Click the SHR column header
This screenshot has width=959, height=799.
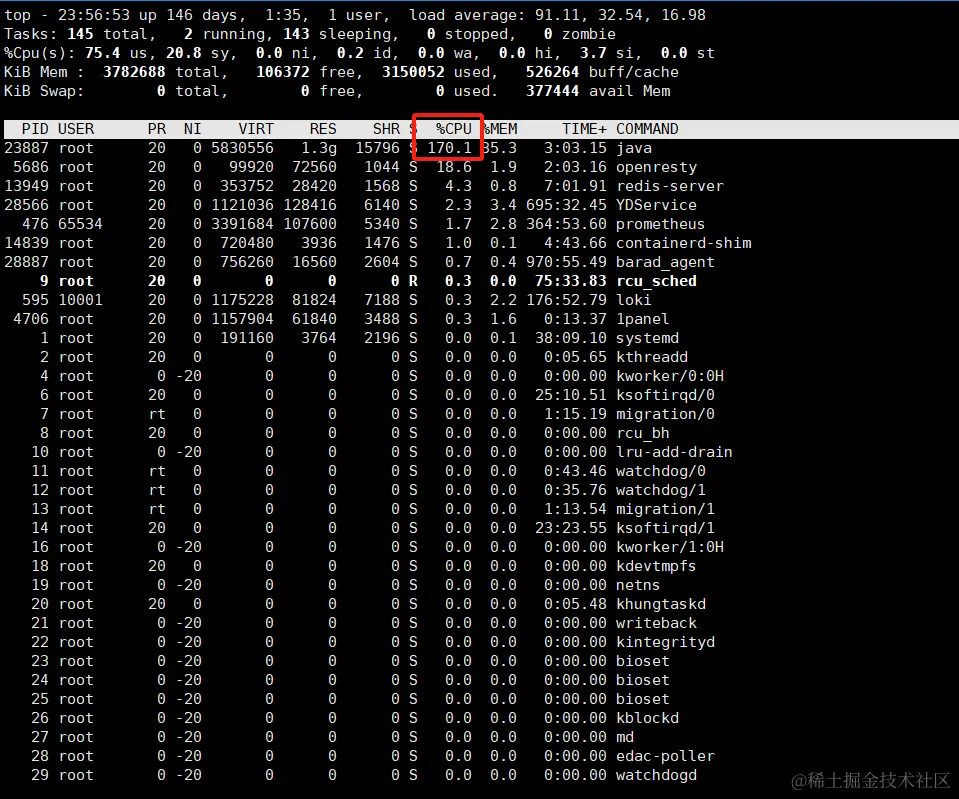click(x=387, y=129)
